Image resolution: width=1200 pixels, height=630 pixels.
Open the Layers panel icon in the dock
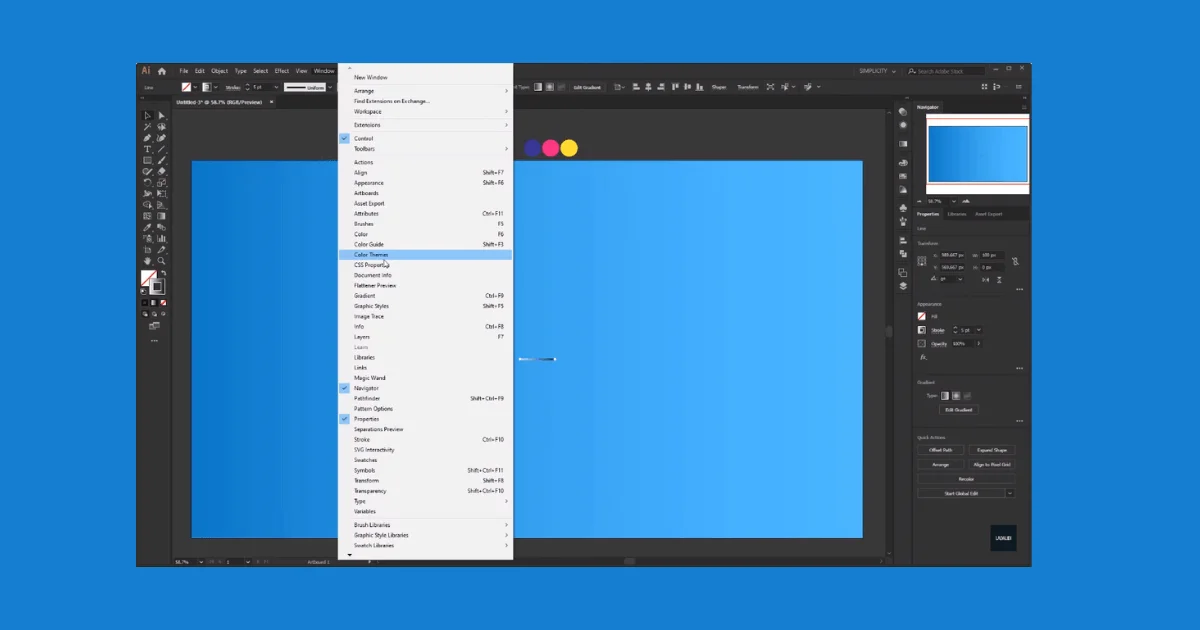903,285
